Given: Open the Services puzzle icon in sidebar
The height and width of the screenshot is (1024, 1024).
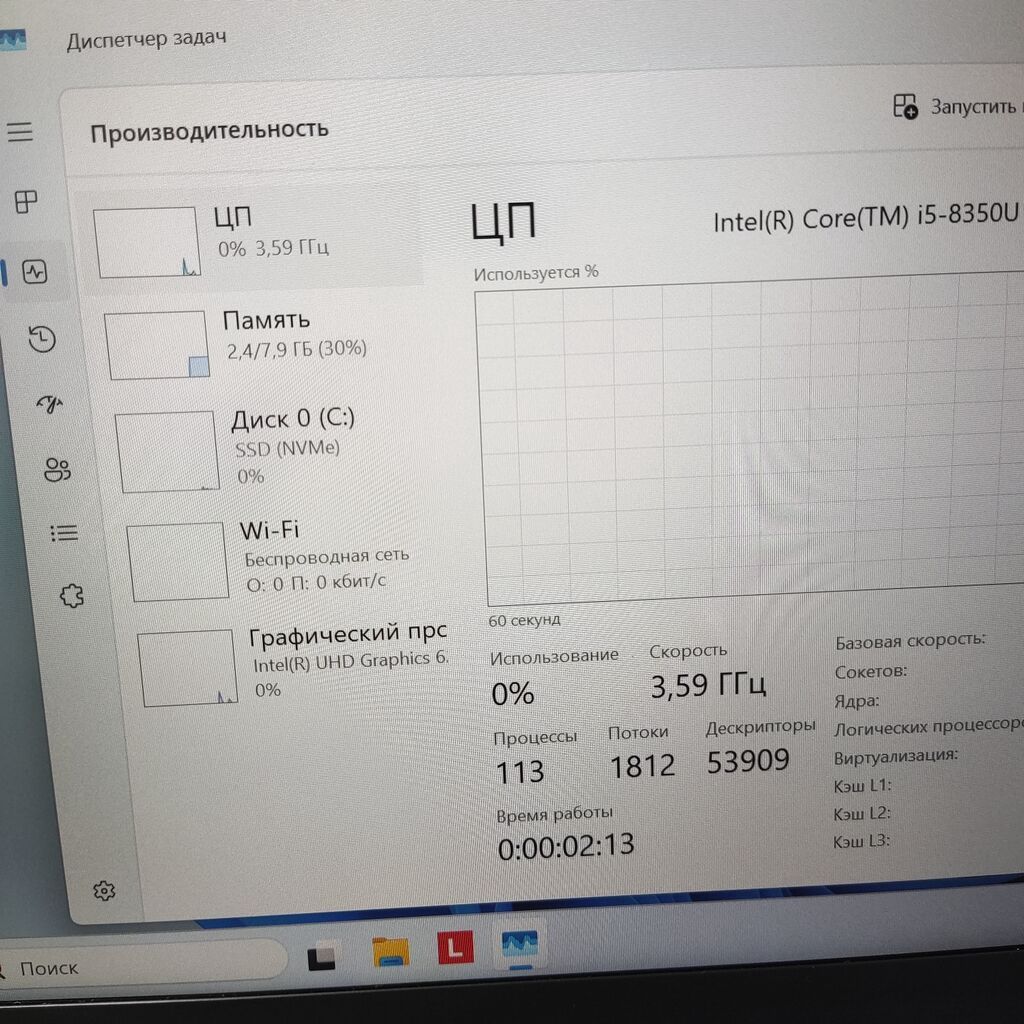Looking at the screenshot, I should (x=72, y=596).
